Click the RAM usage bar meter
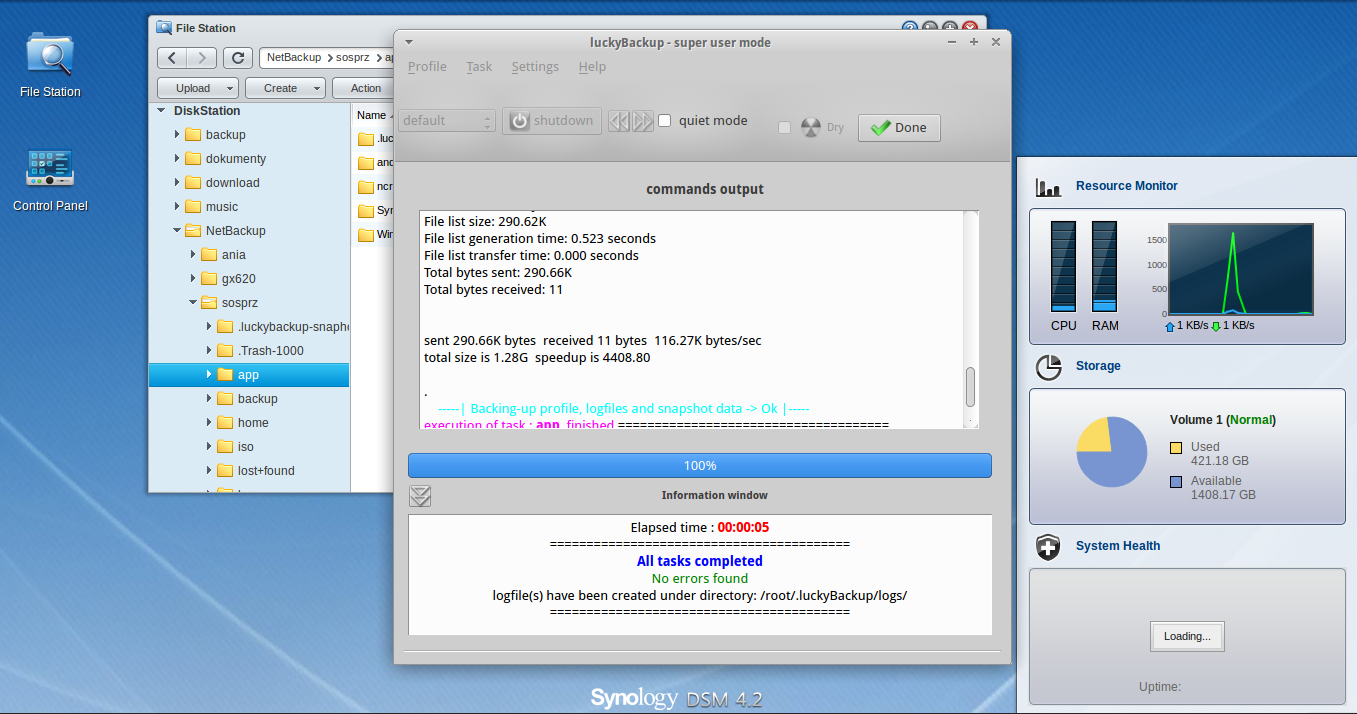The image size is (1357, 714). point(1104,267)
